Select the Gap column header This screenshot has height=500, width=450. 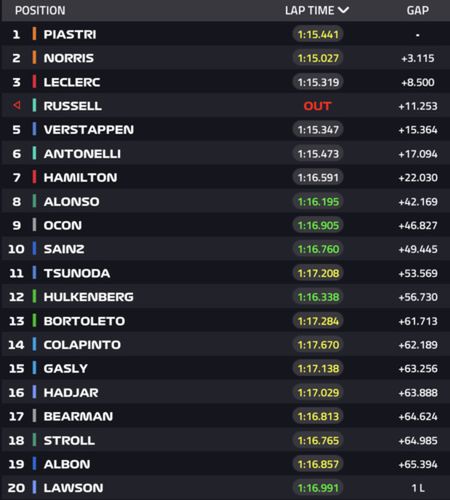click(x=417, y=11)
